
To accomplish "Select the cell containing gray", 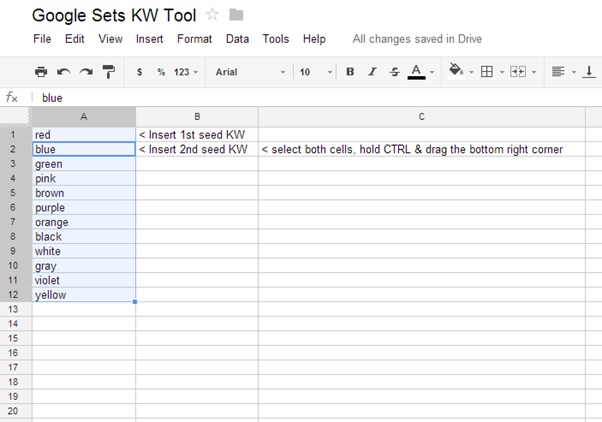I will coord(84,266).
